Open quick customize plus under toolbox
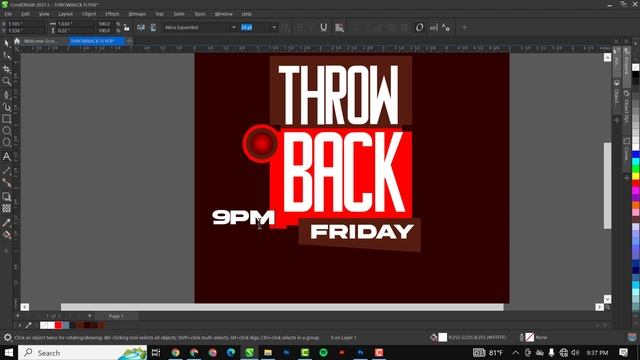The image size is (640, 360). click(7, 251)
